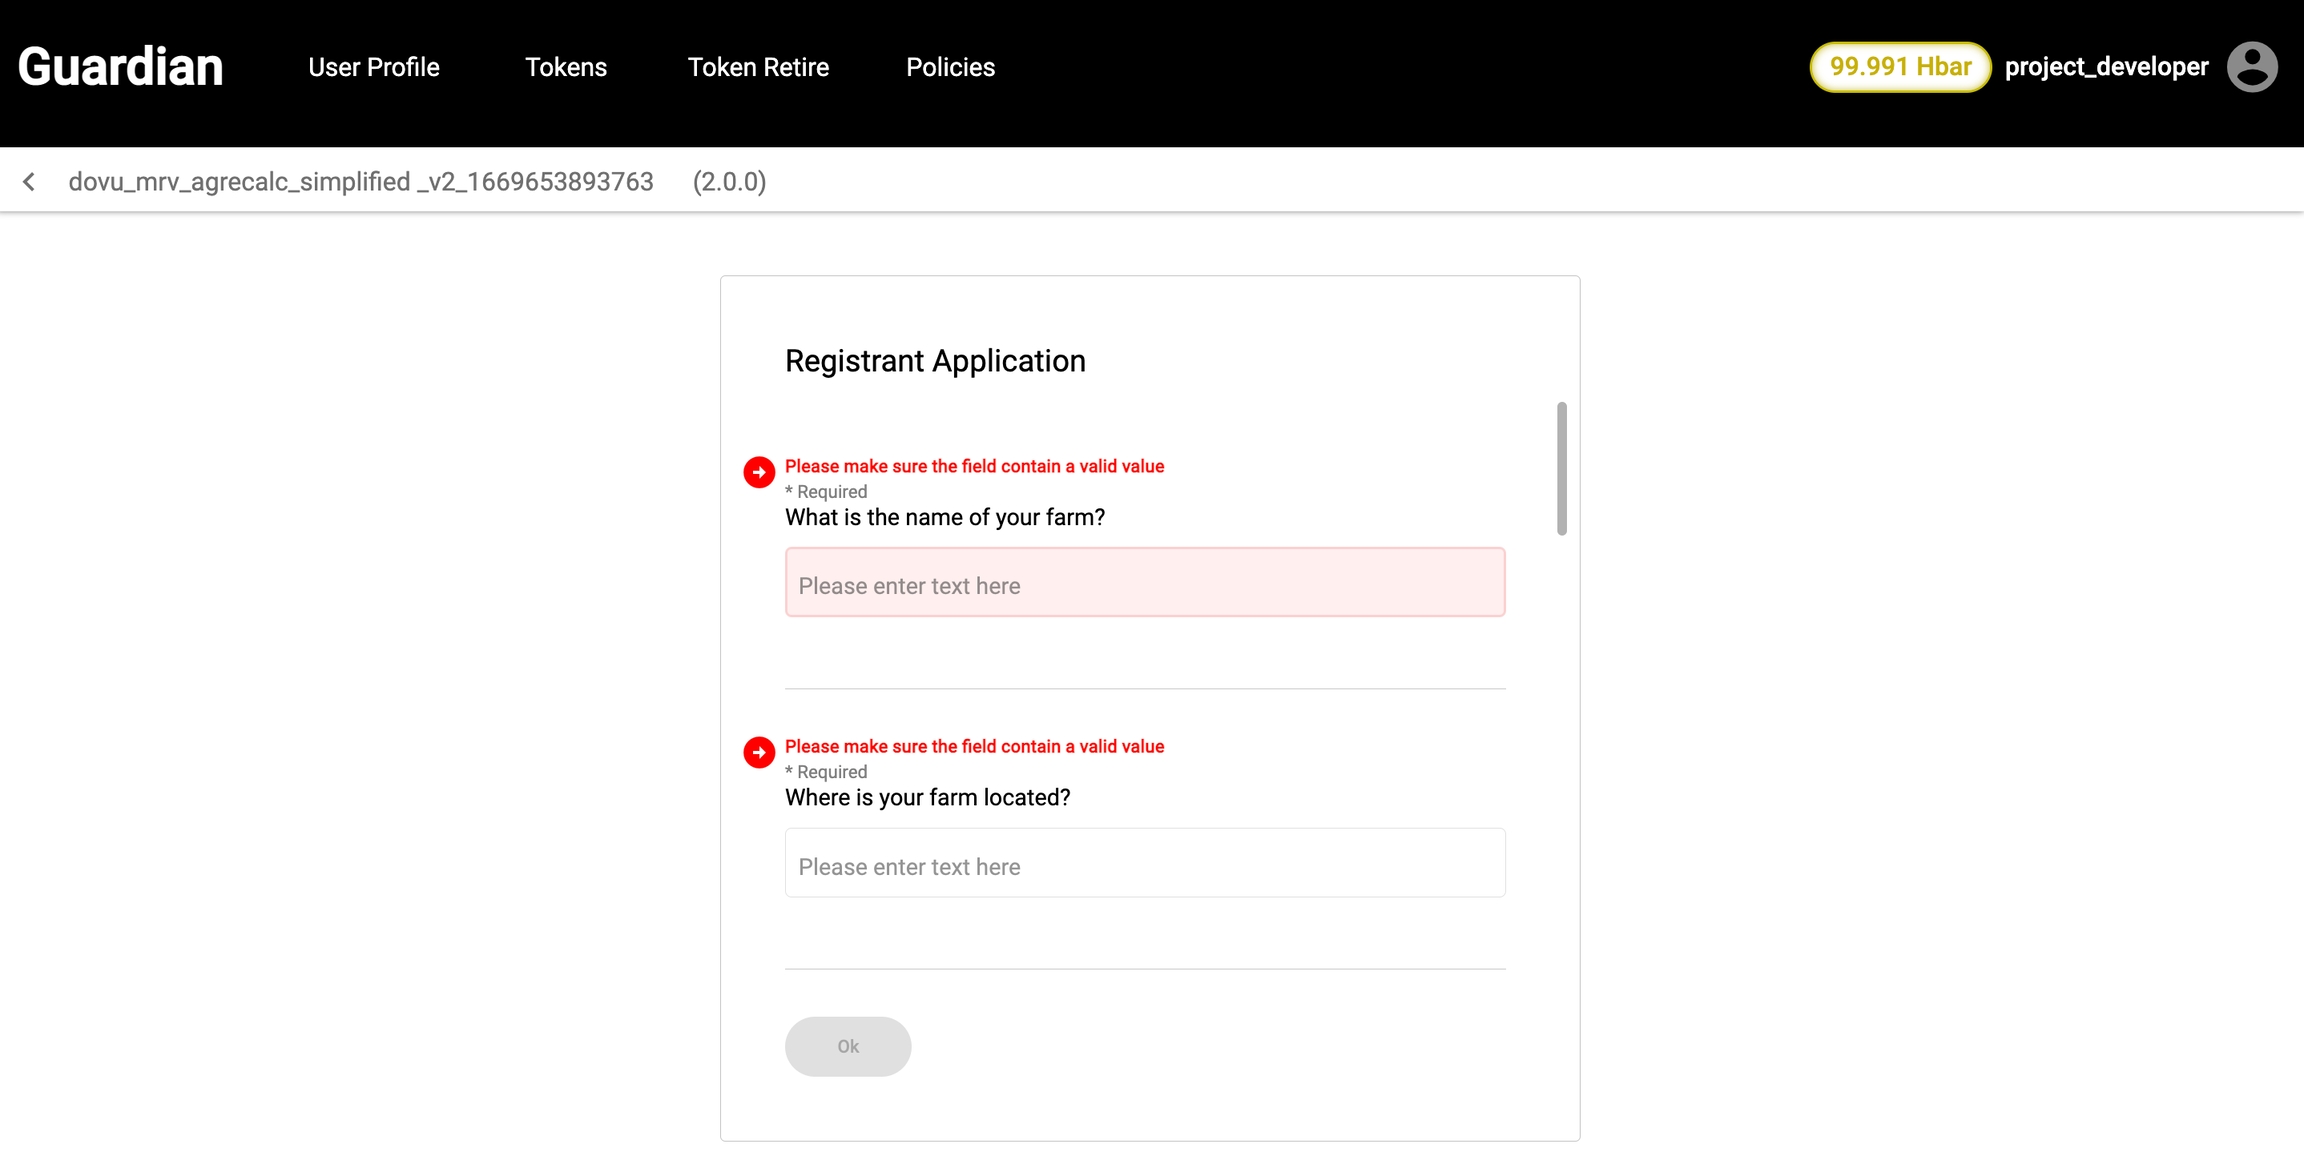Click the 99.991 Hbar balance badge
This screenshot has height=1164, width=2304.
tap(1899, 67)
